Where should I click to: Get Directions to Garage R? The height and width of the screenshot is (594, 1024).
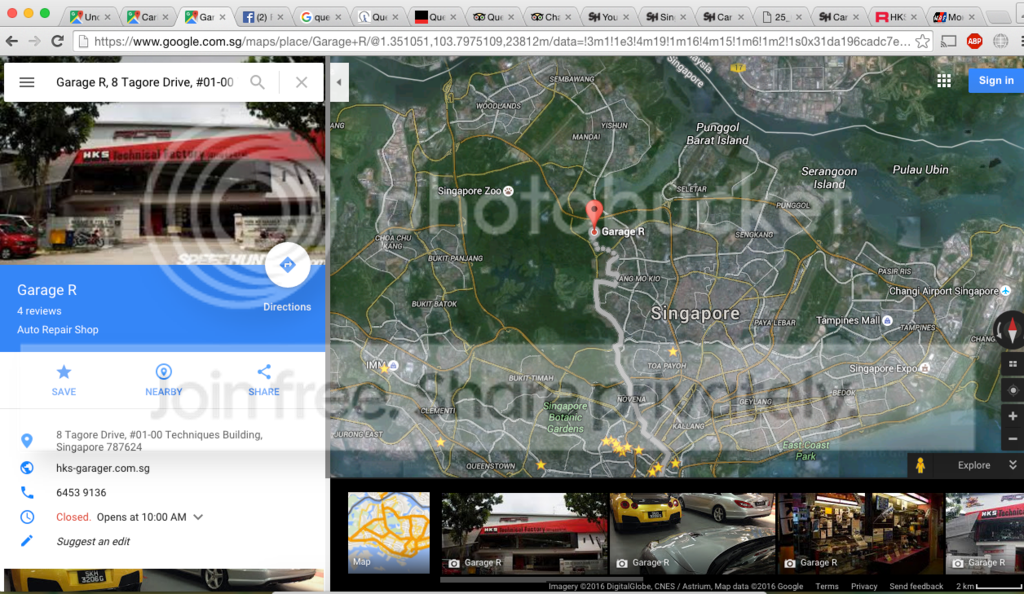(287, 265)
